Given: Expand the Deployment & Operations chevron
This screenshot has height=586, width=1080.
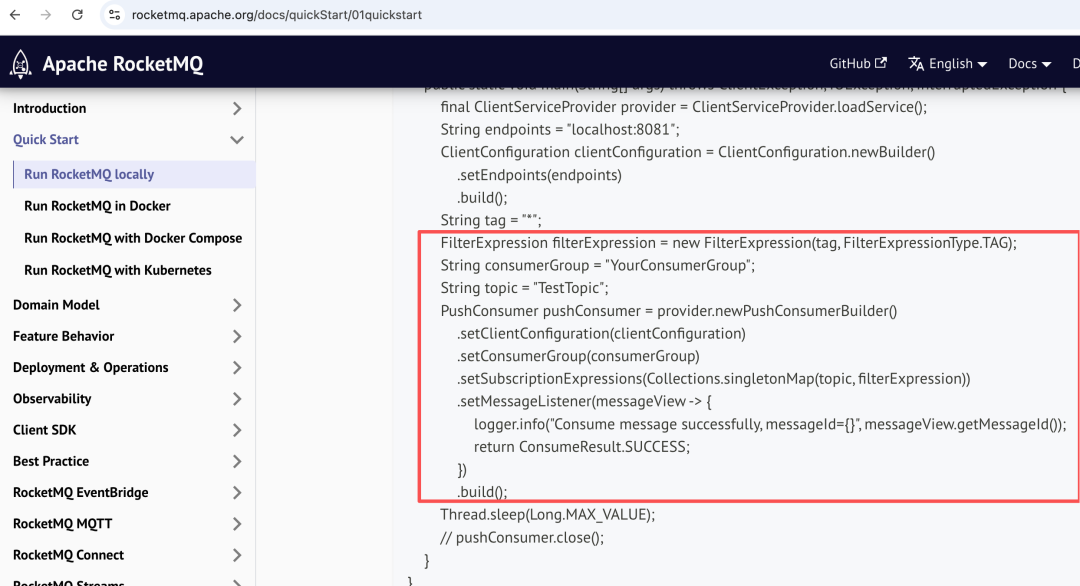Looking at the screenshot, I should coord(237,368).
